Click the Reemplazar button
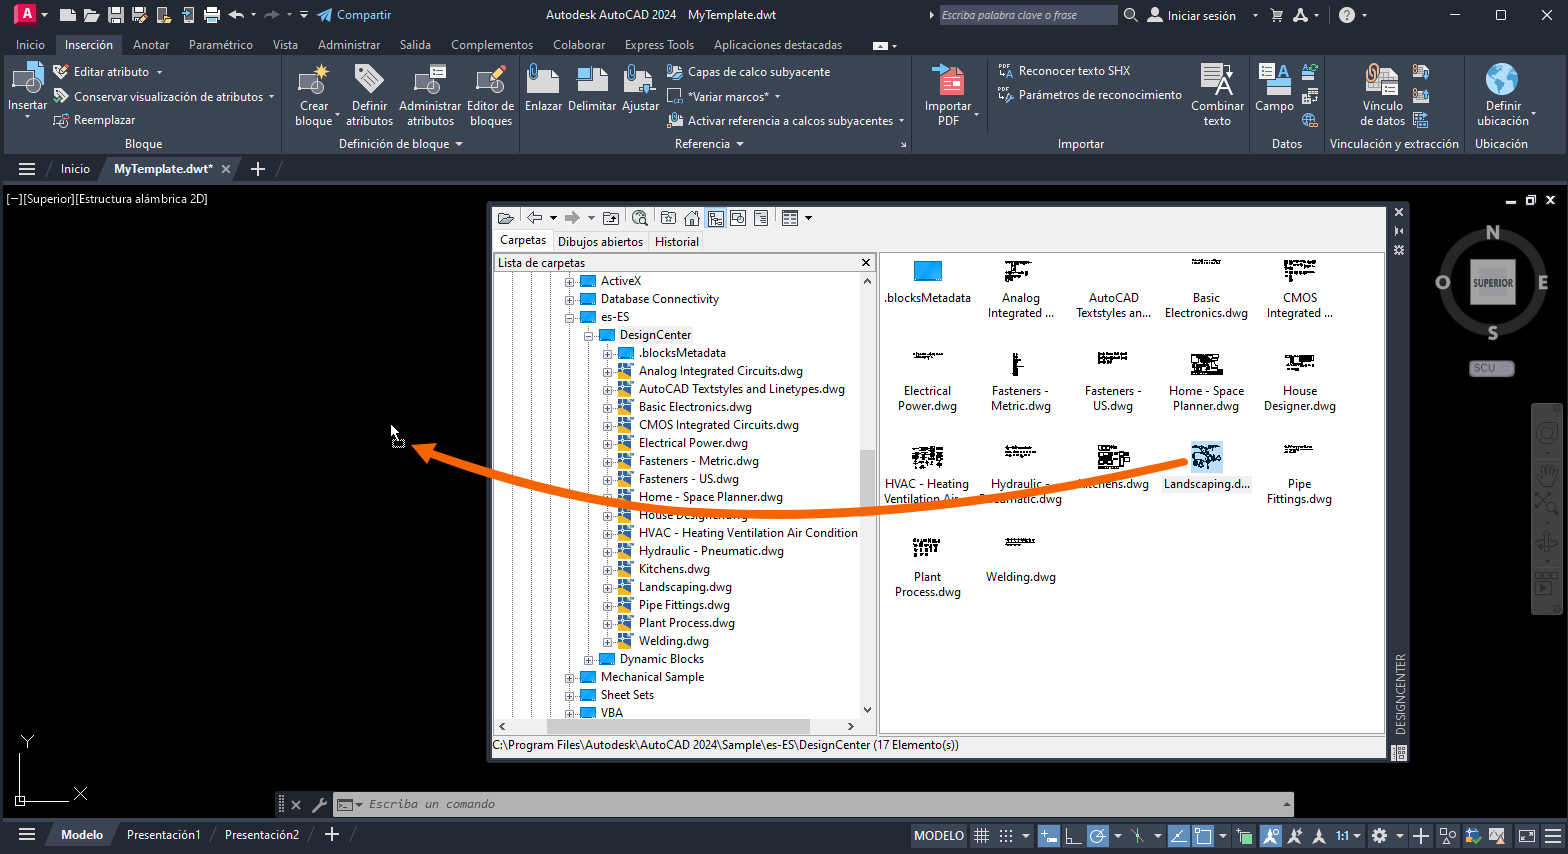 tap(94, 120)
